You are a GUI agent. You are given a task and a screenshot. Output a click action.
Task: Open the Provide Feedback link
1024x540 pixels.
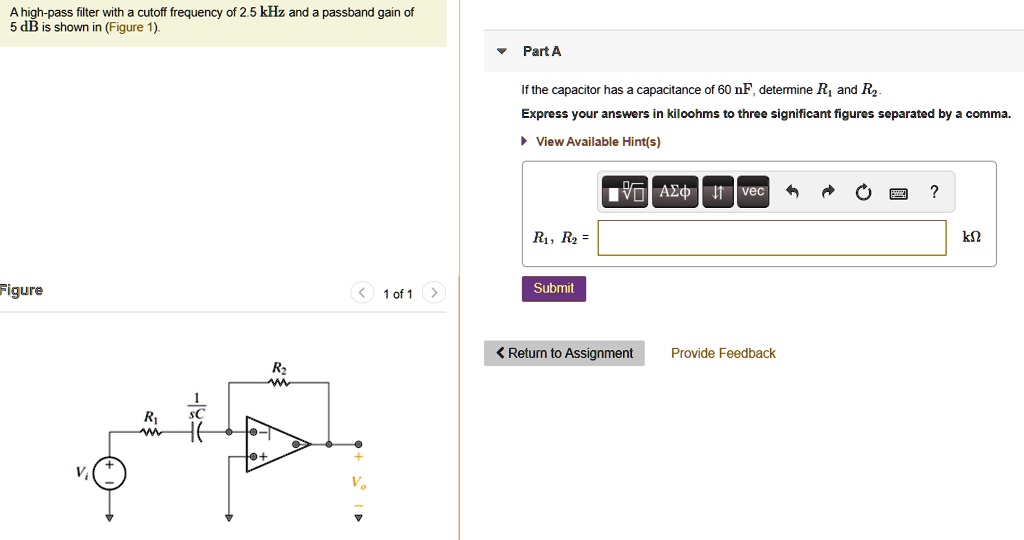(x=723, y=353)
